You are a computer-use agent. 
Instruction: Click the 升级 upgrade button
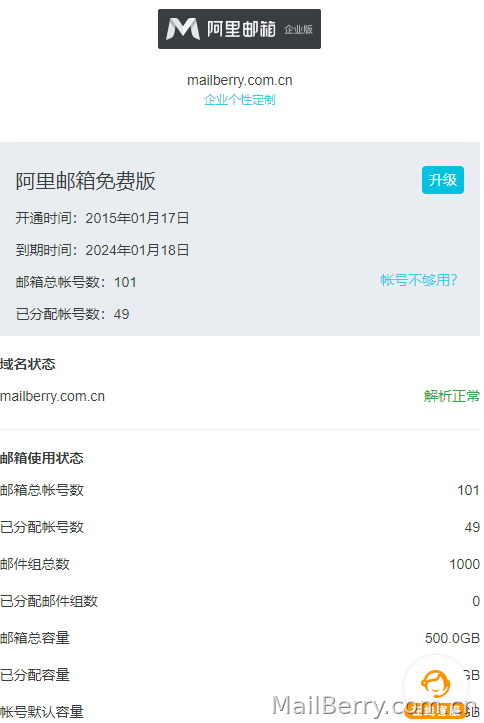tap(443, 180)
